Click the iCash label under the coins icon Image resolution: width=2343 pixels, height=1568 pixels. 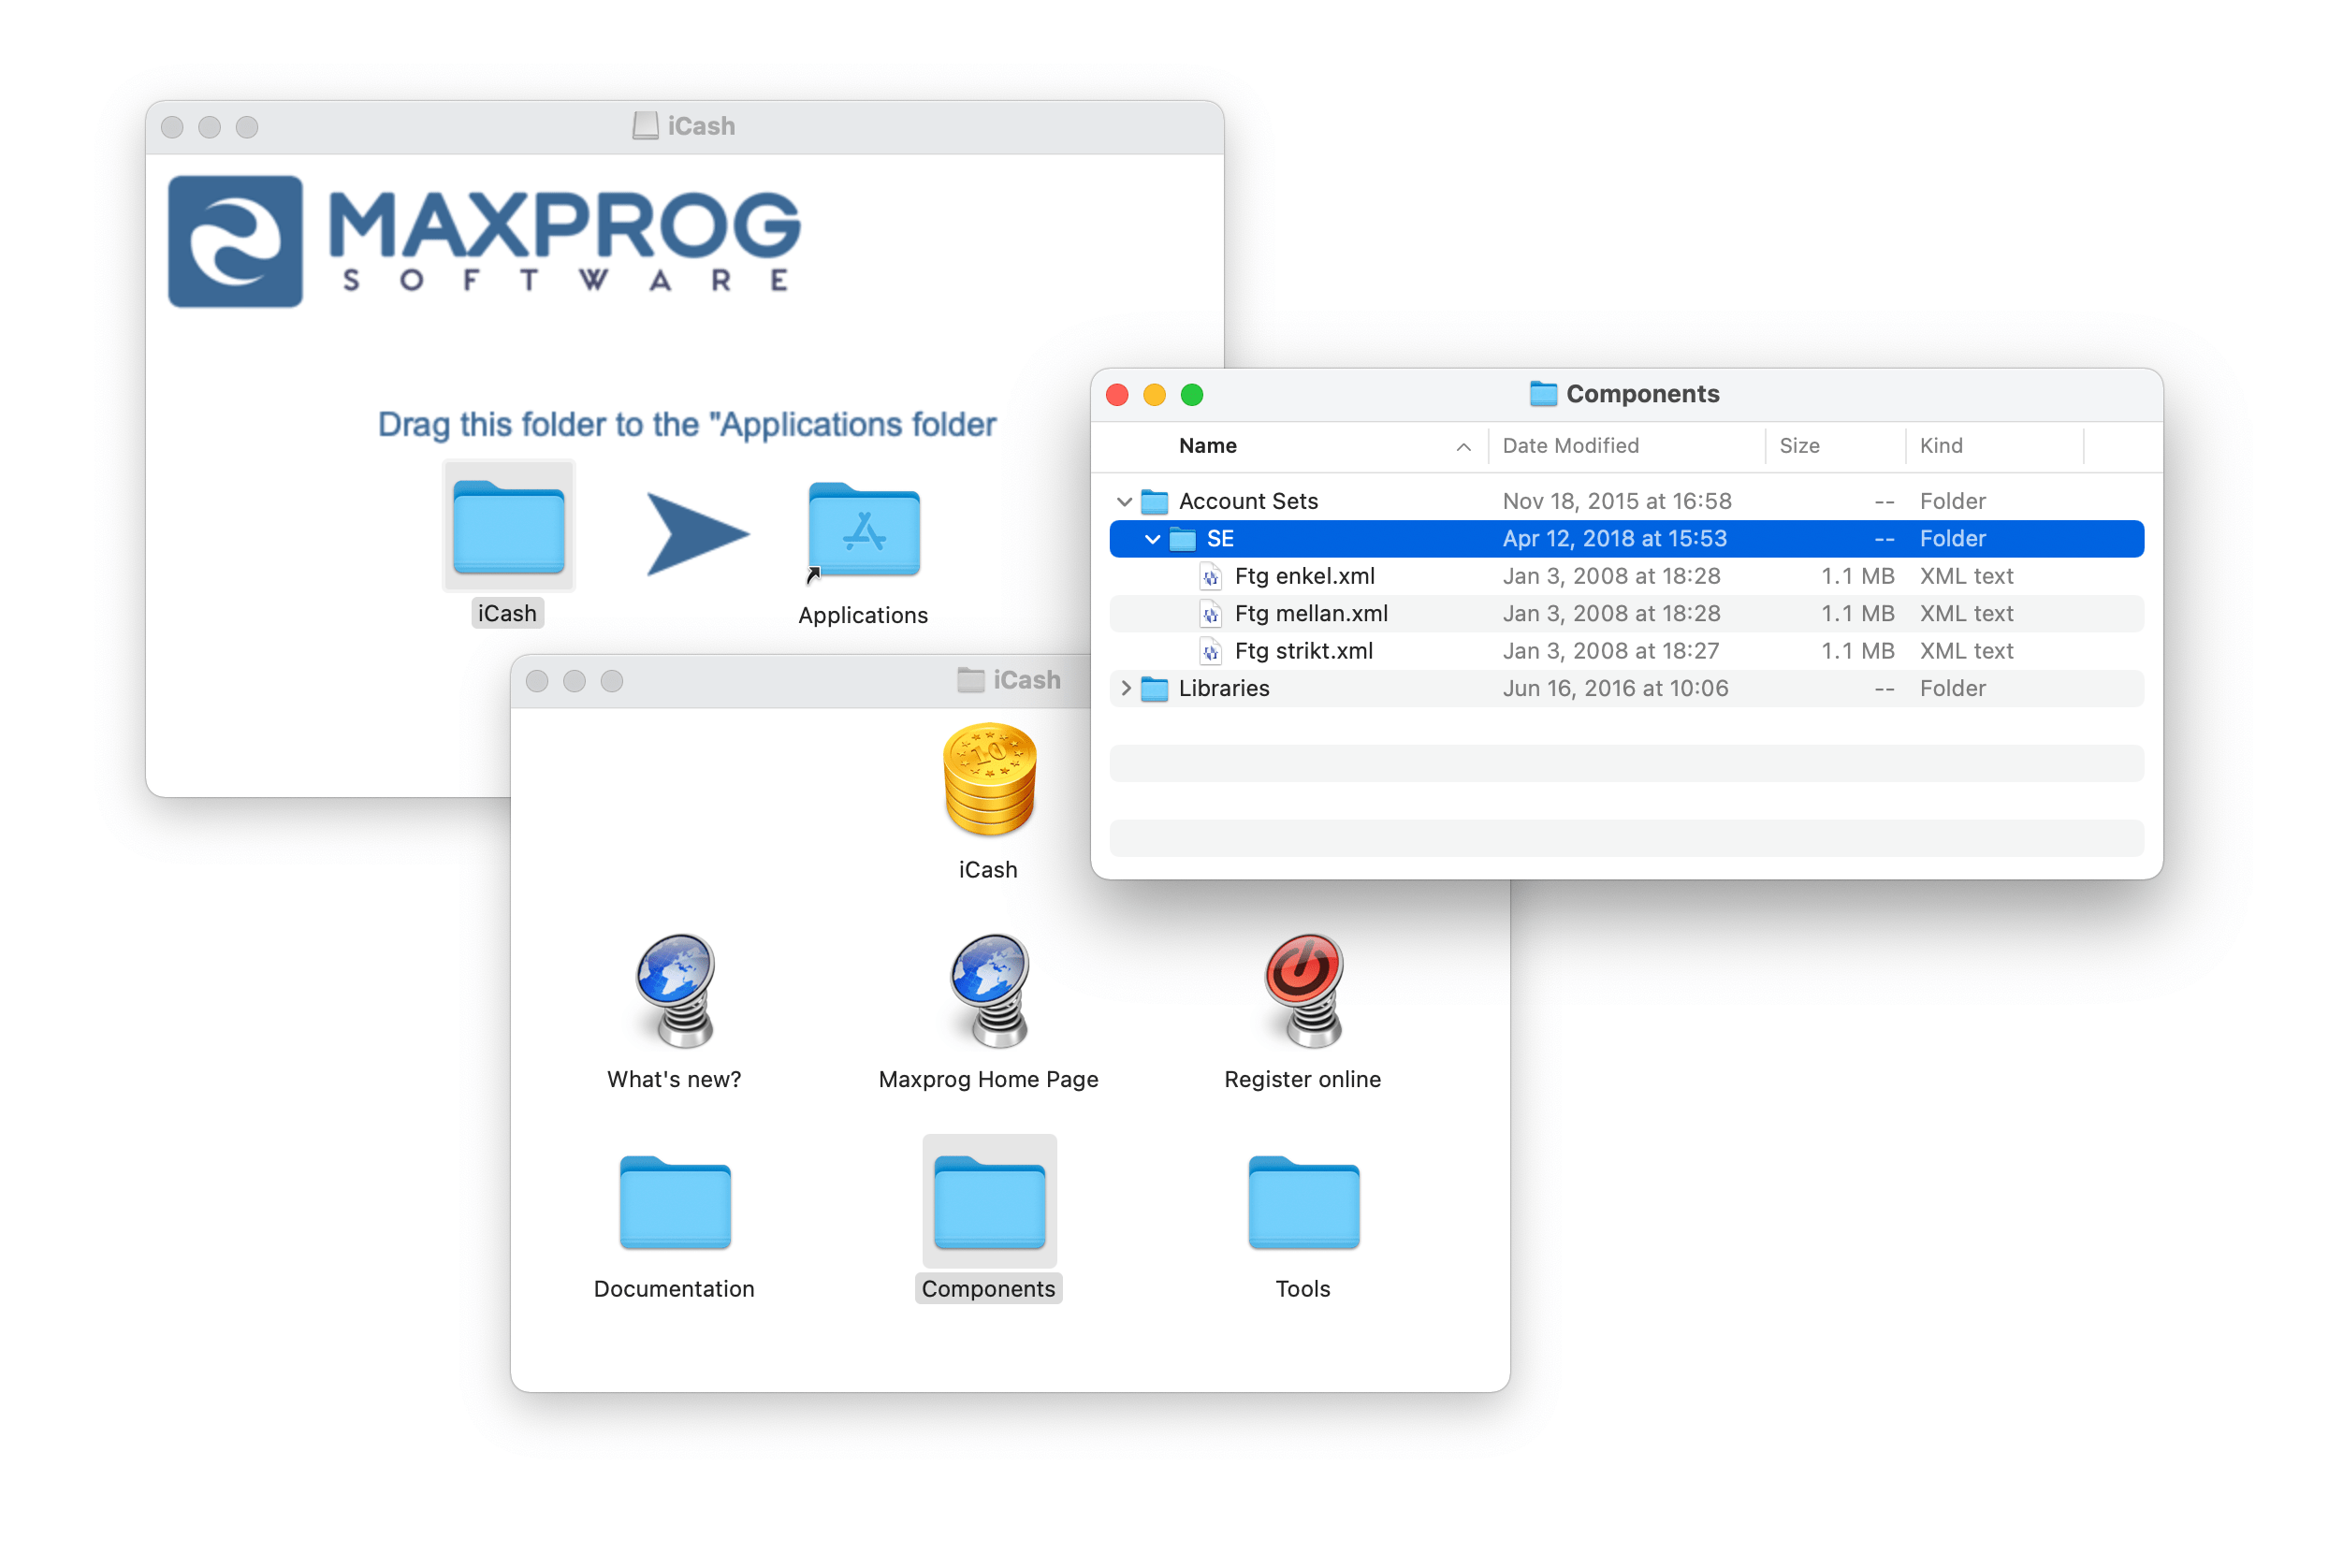click(988, 870)
